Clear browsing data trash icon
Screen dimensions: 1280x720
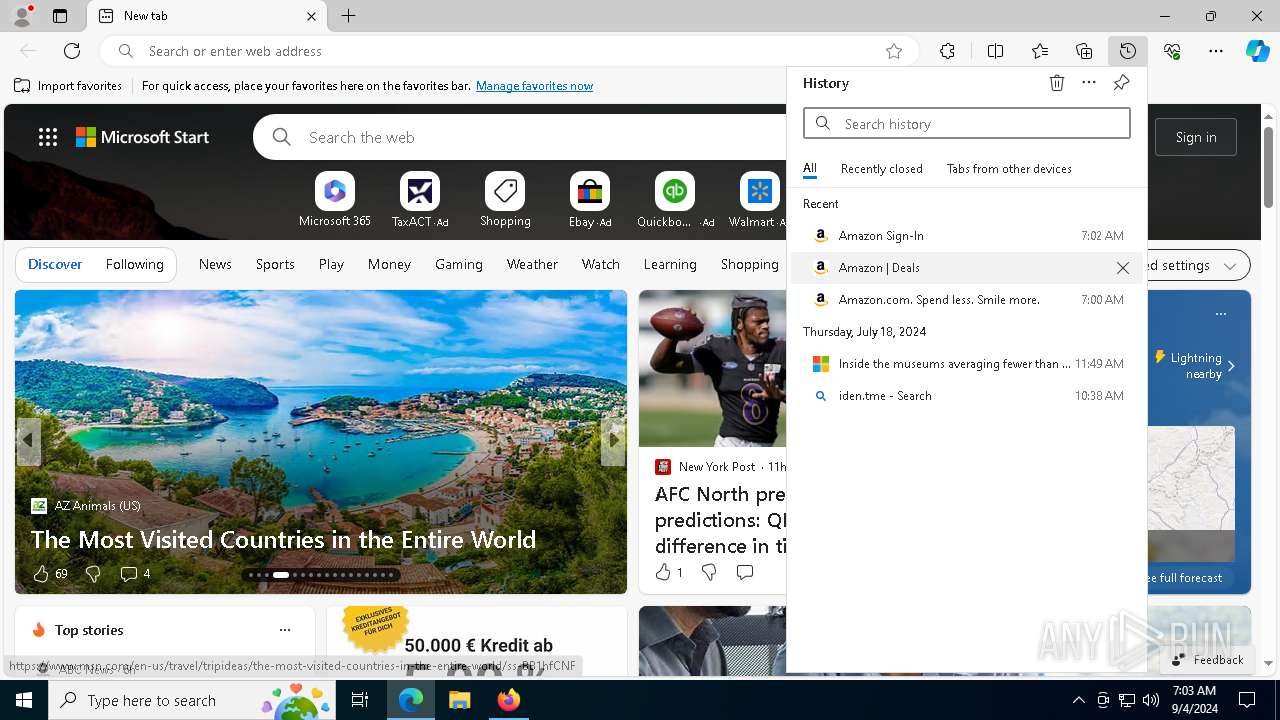pos(1057,83)
